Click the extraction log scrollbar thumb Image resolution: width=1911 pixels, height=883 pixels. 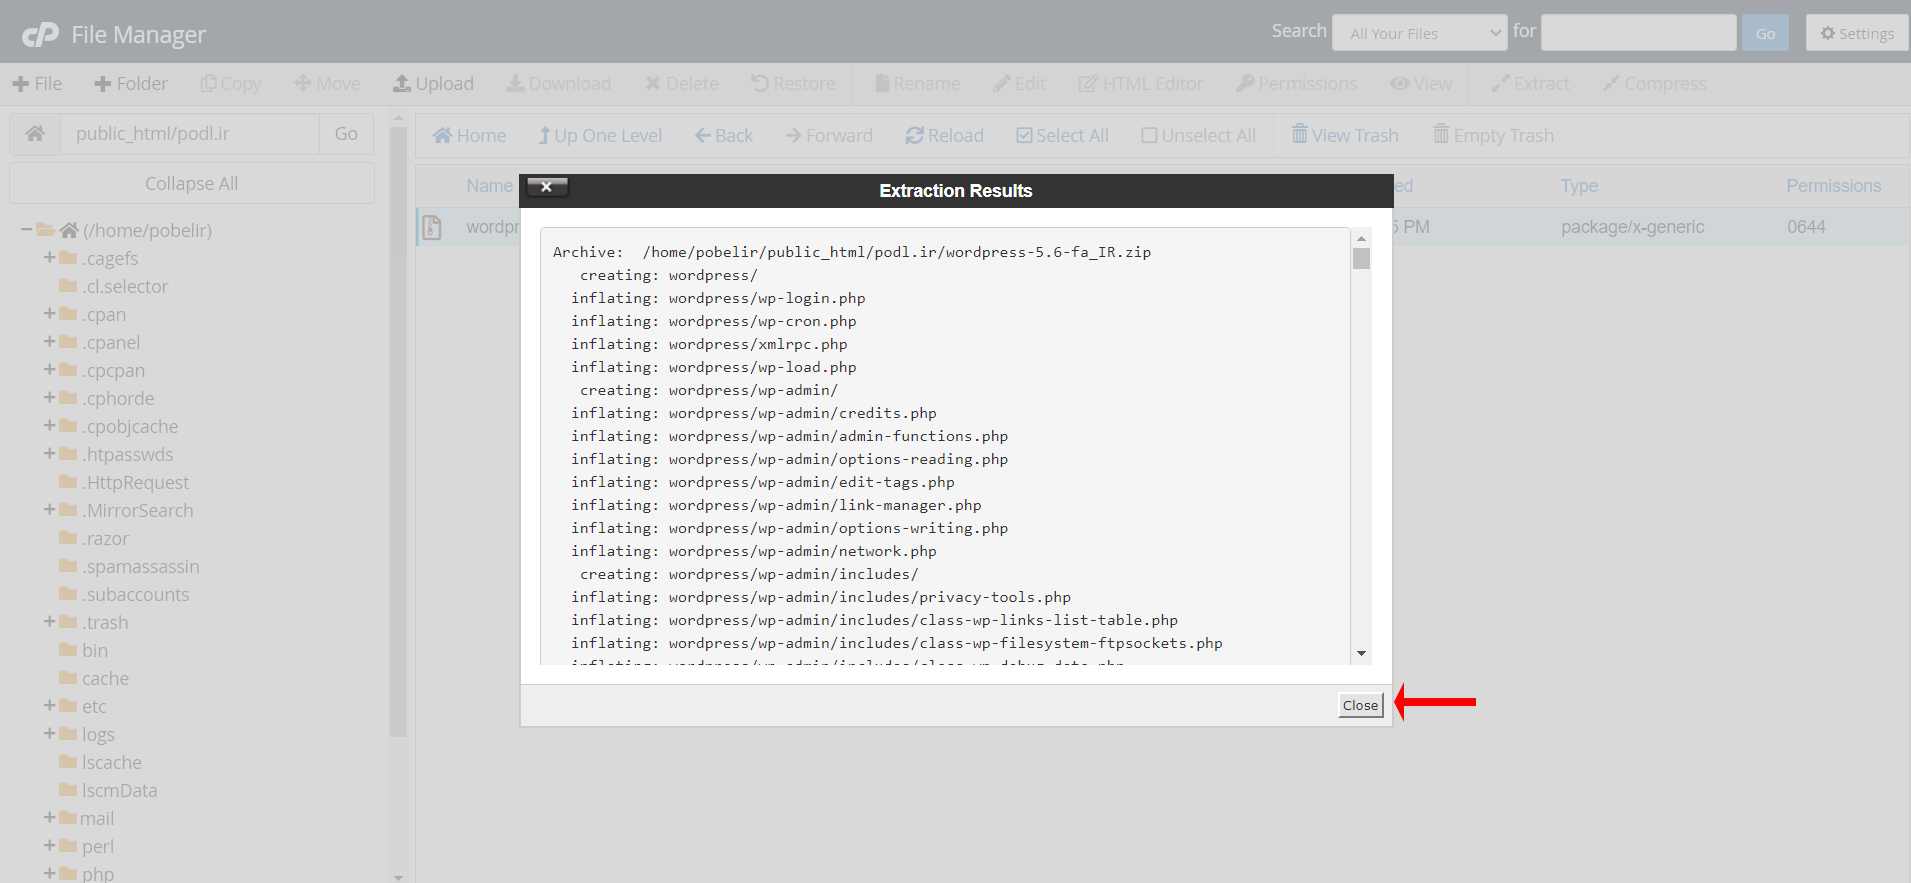1361,259
